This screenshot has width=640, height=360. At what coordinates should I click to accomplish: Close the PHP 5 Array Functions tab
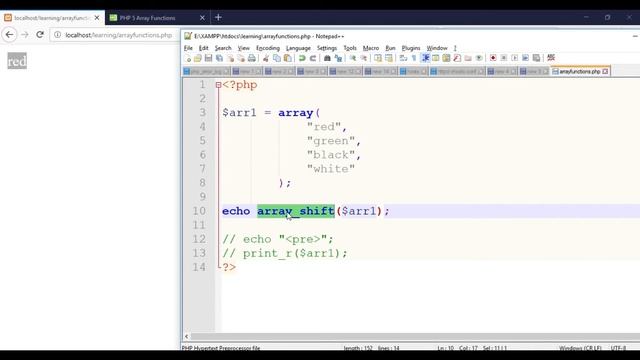202,18
